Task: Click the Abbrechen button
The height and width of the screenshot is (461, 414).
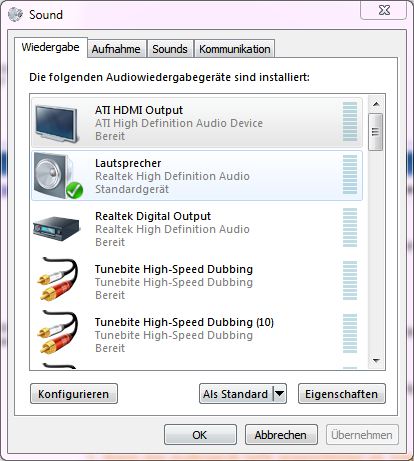Action: tap(281, 435)
